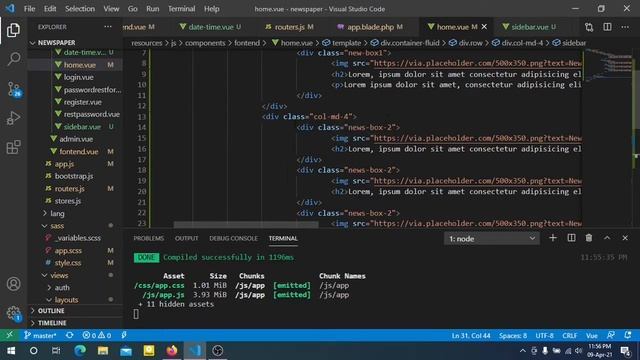This screenshot has height=360, width=640.
Task: Open Windows Start menu
Action: pyautogui.click(x=11, y=351)
